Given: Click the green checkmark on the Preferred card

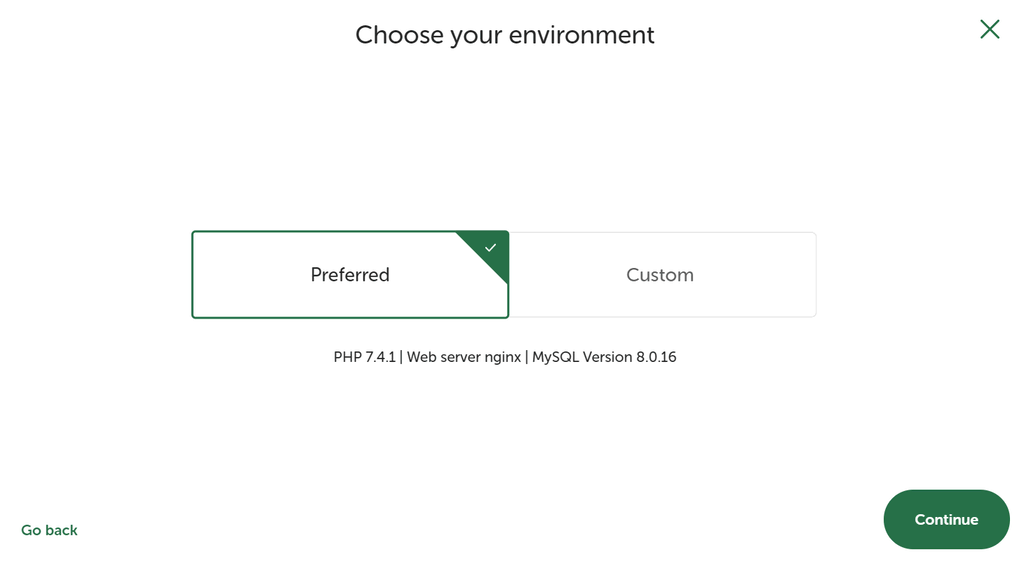Looking at the screenshot, I should [x=490, y=248].
